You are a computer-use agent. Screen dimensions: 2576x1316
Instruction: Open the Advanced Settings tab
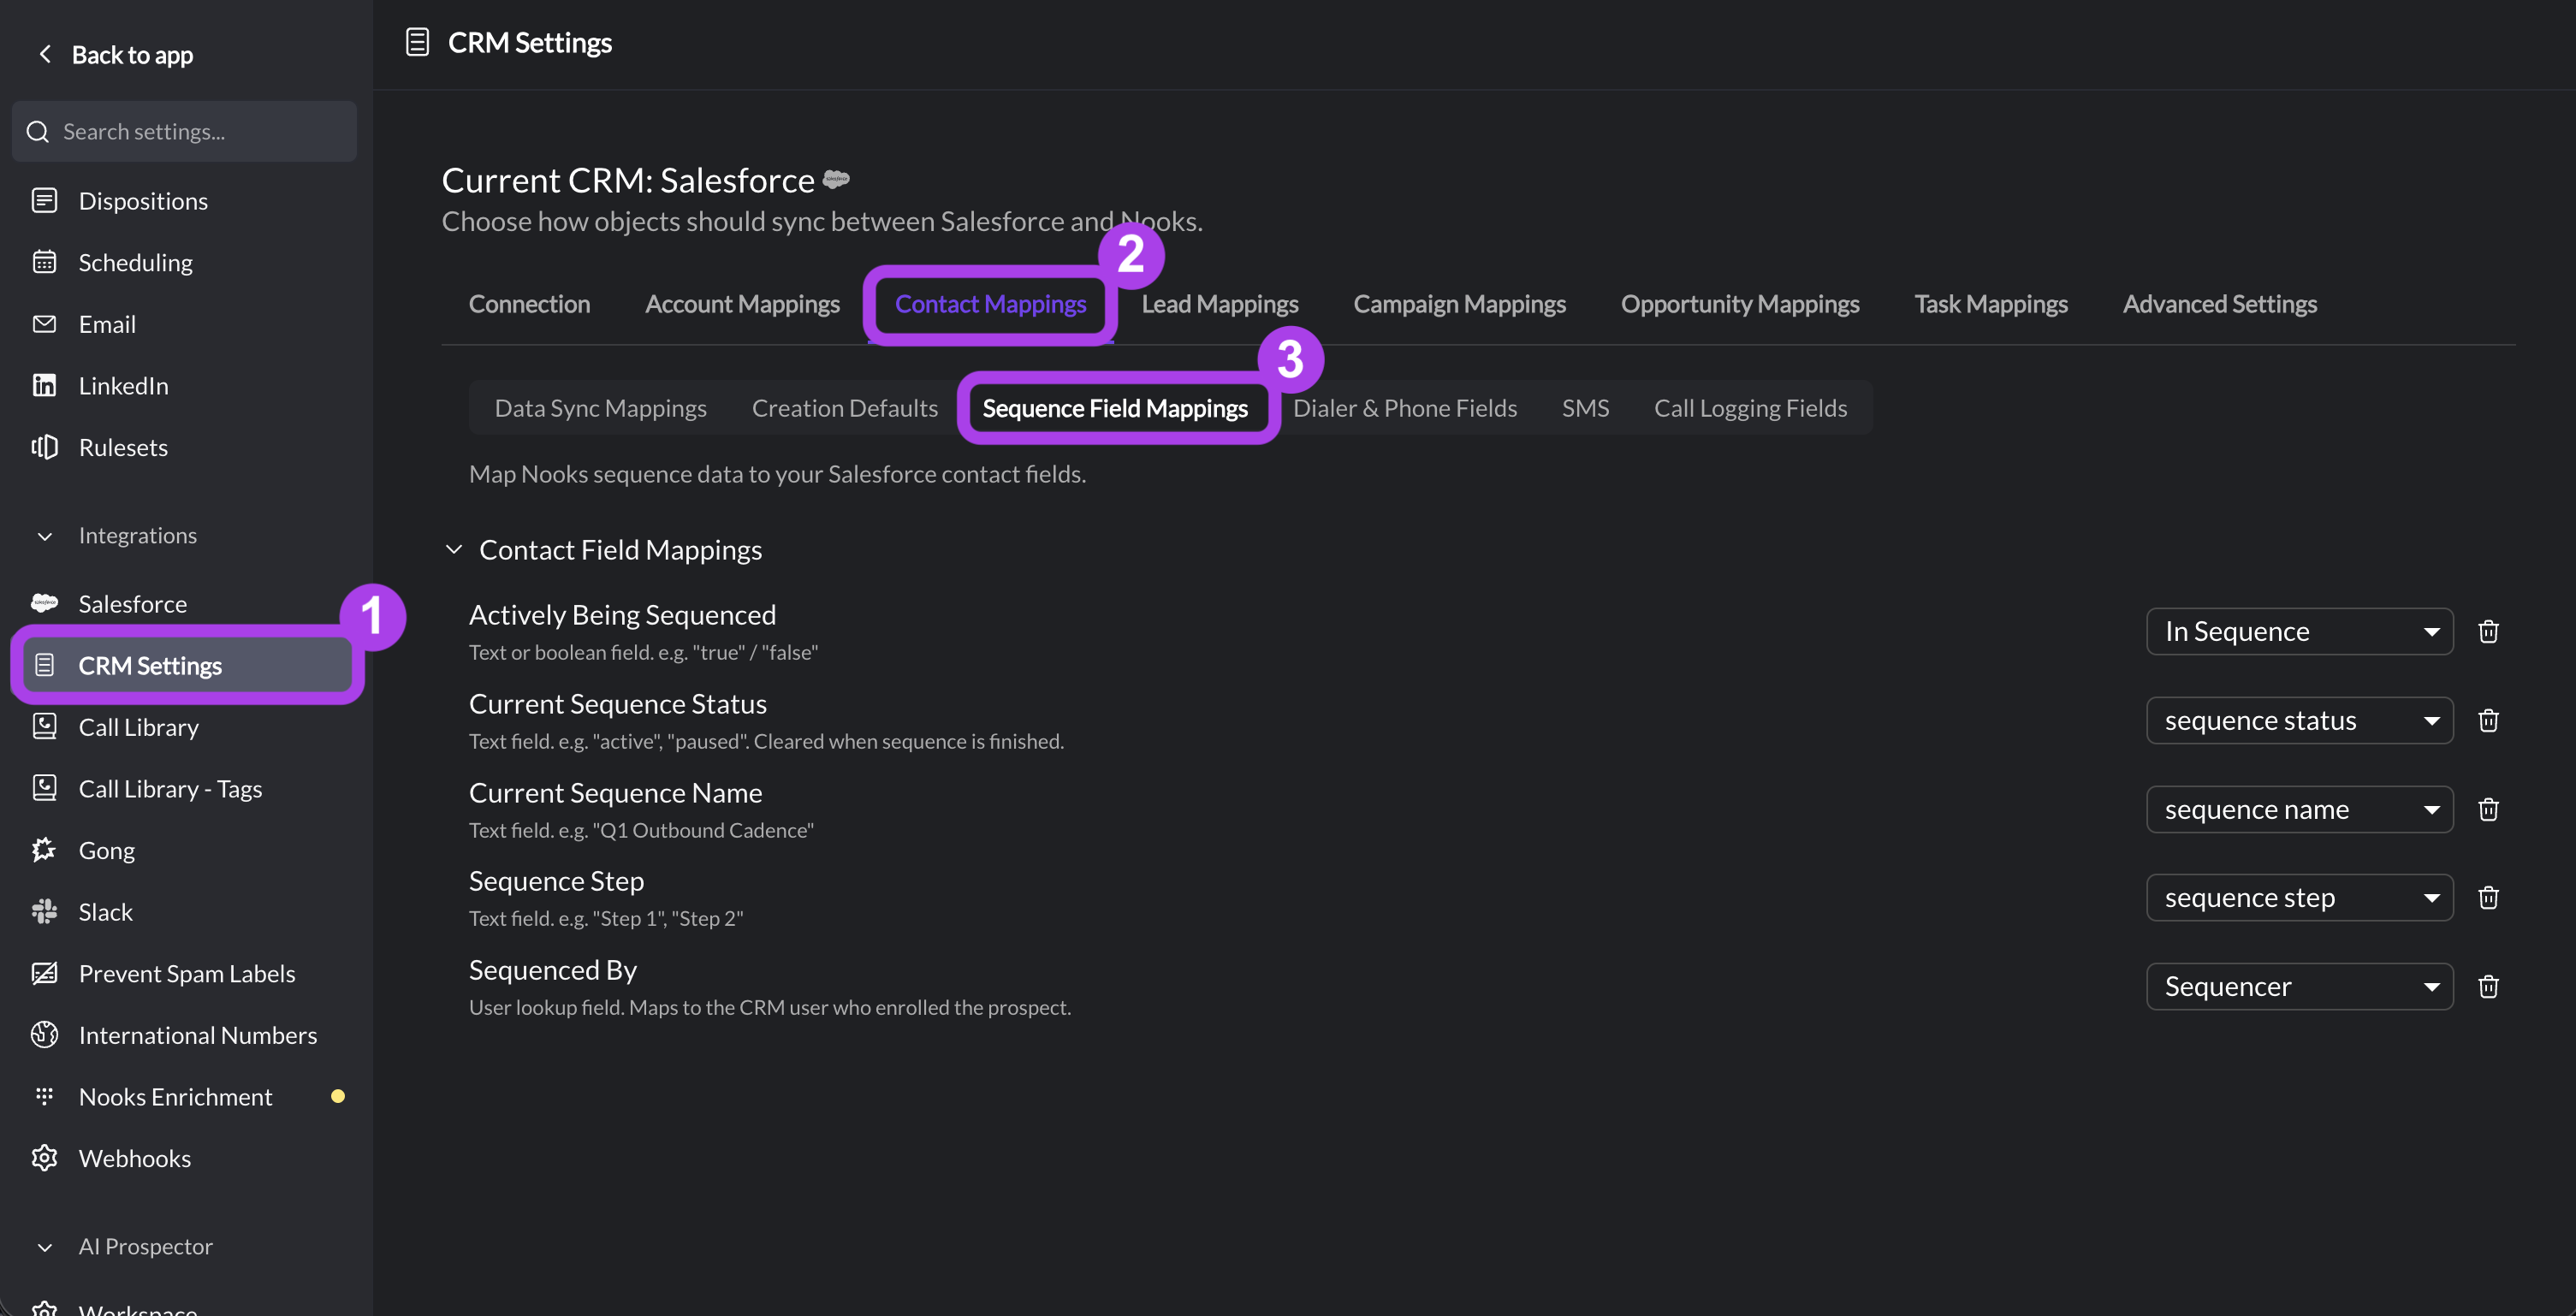point(2219,303)
